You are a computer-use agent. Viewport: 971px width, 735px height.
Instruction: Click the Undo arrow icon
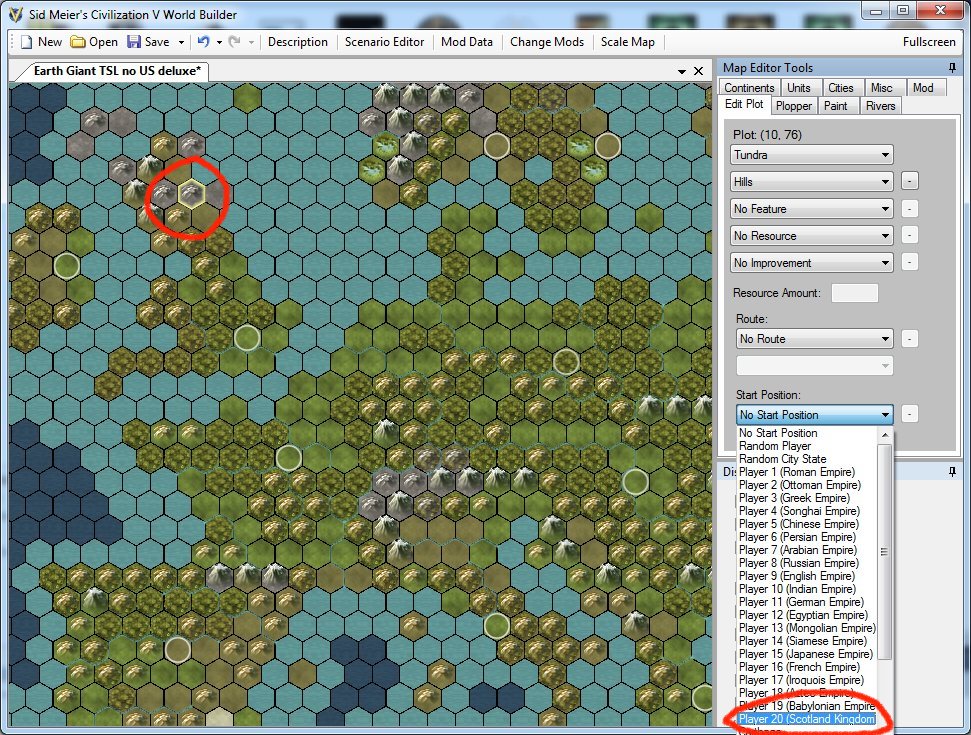tap(203, 42)
